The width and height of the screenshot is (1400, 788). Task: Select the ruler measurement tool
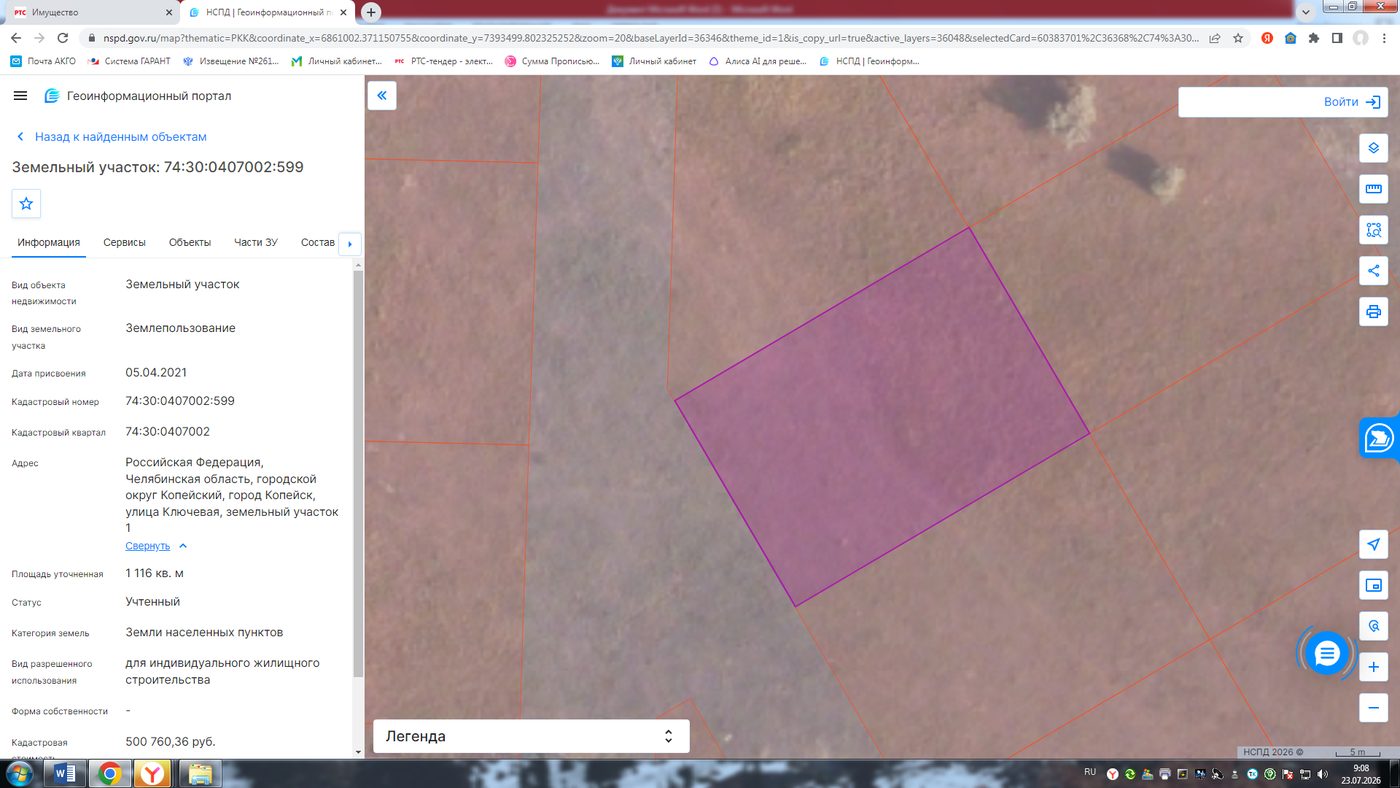(x=1374, y=189)
